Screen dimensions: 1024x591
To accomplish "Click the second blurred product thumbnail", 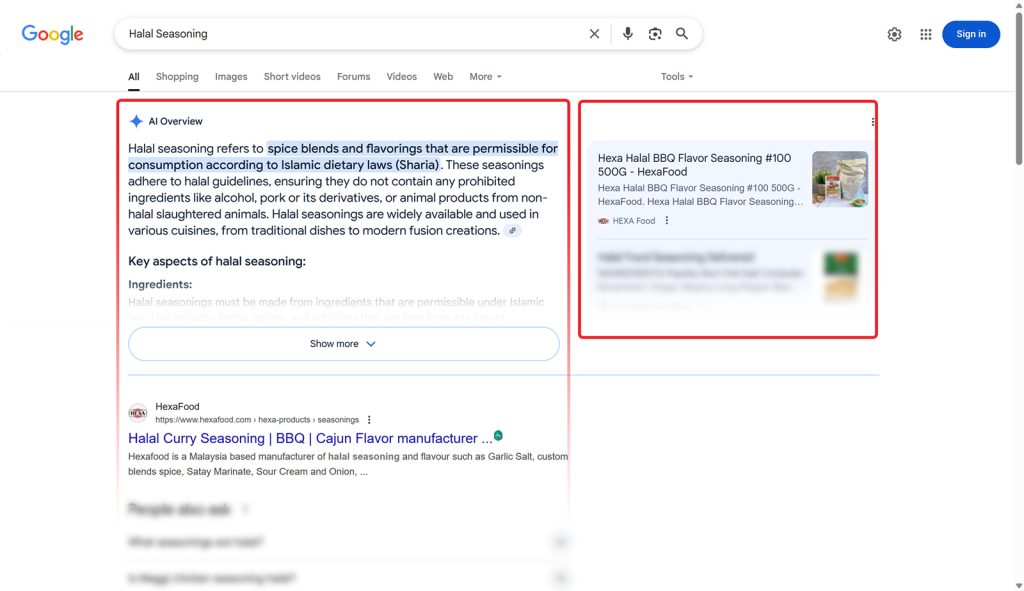I will pos(840,276).
